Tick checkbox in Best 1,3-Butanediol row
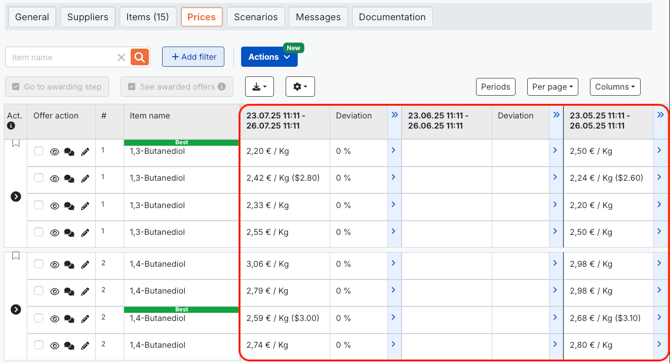This screenshot has width=670, height=363. pyautogui.click(x=39, y=151)
